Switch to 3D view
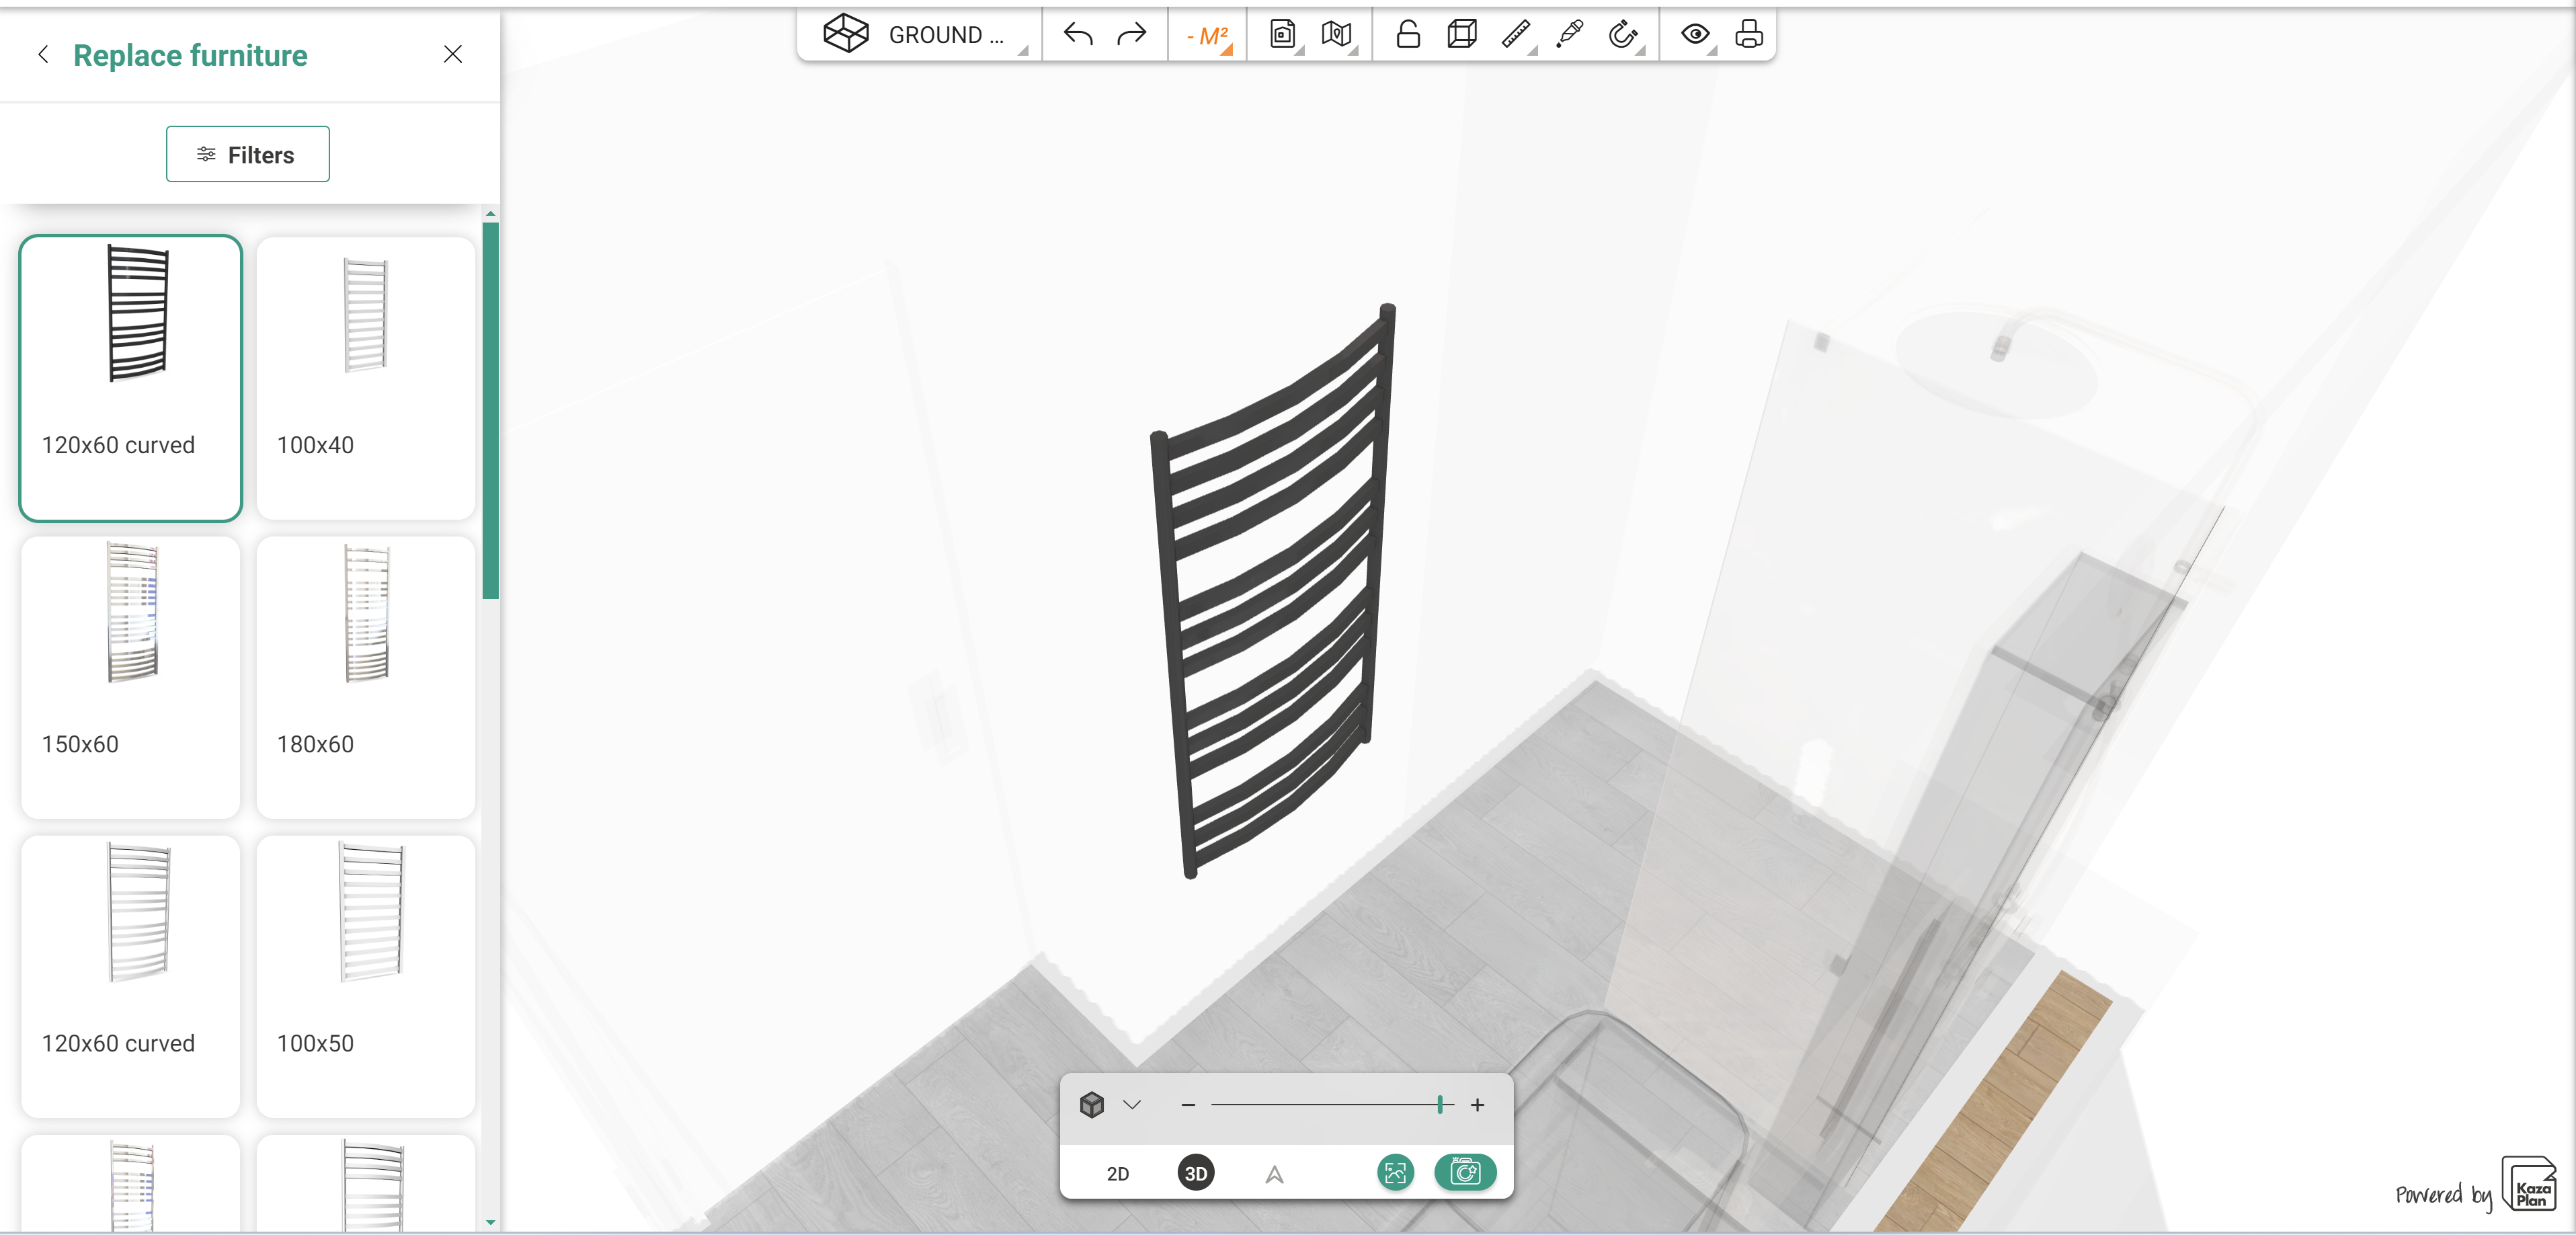This screenshot has width=2576, height=1235. (x=1196, y=1173)
